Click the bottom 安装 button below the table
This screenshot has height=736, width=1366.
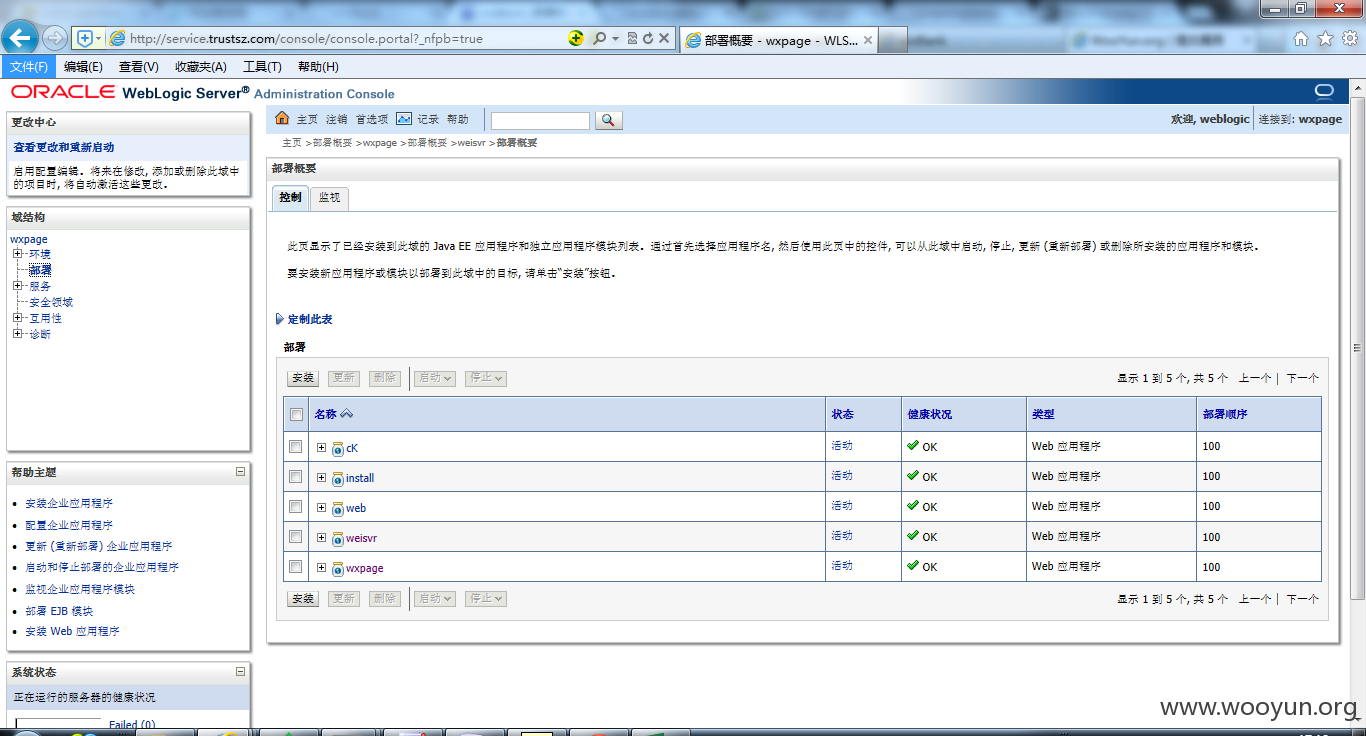[303, 598]
